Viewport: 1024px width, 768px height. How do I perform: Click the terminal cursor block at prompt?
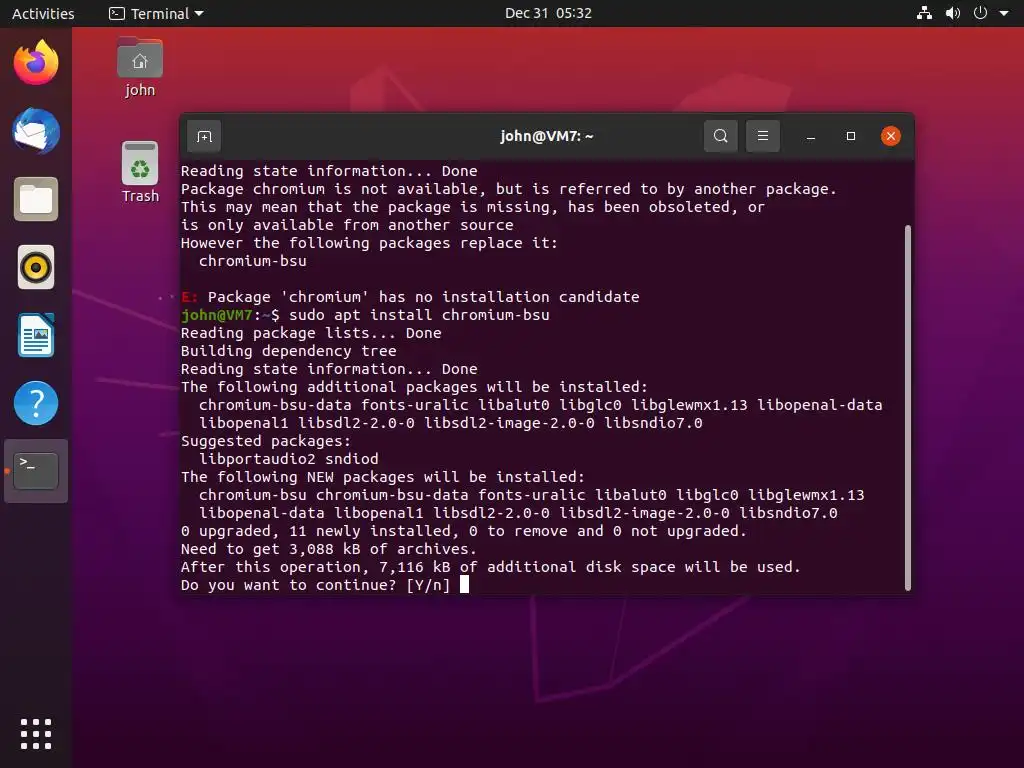pos(464,584)
